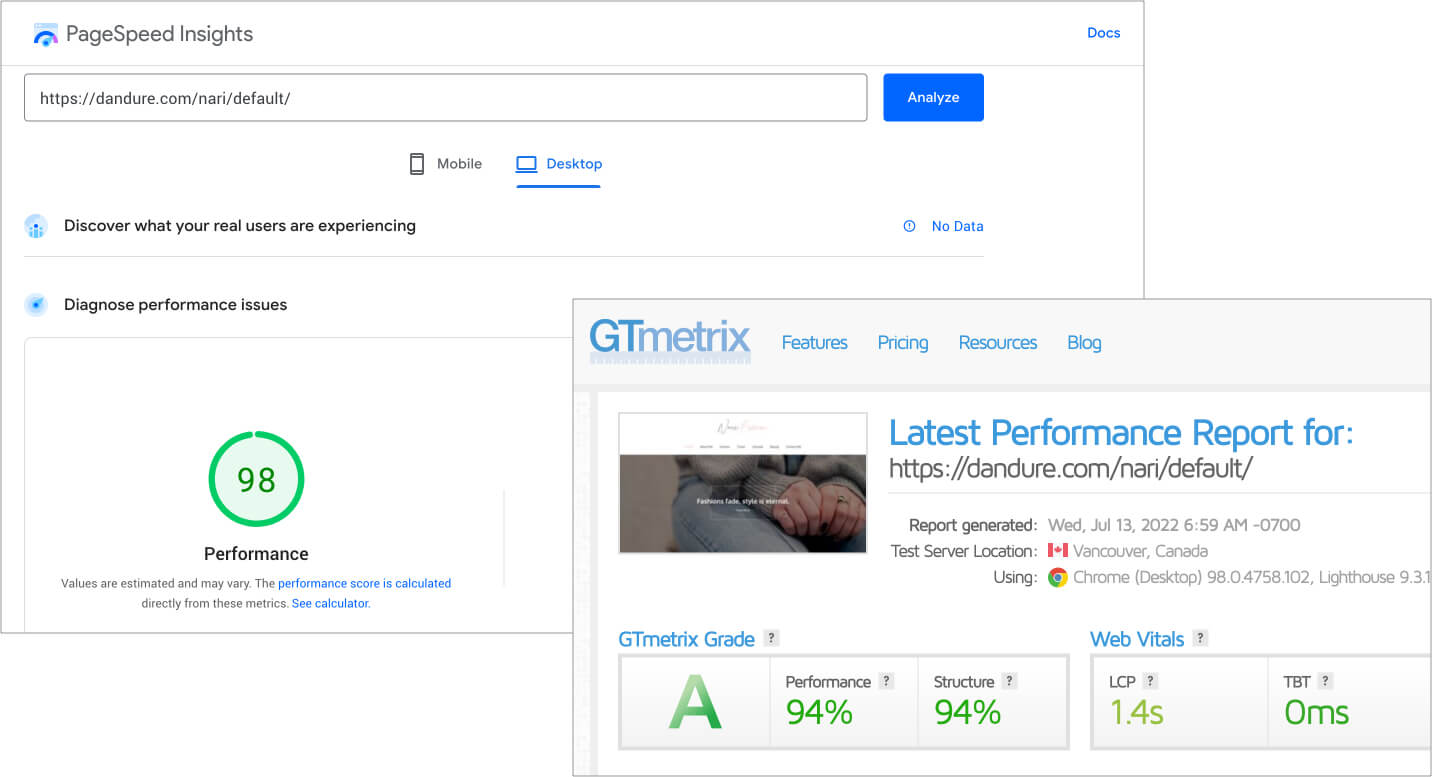Switch to the Mobile tab
Screen dimensions: 1432x777
pos(446,164)
